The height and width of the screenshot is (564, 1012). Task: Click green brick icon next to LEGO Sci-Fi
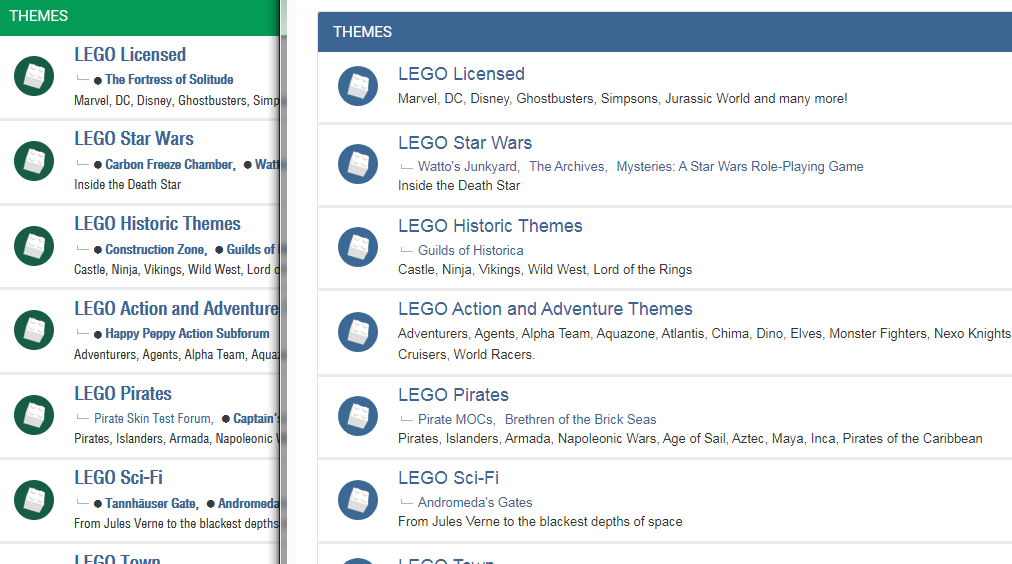(34, 500)
